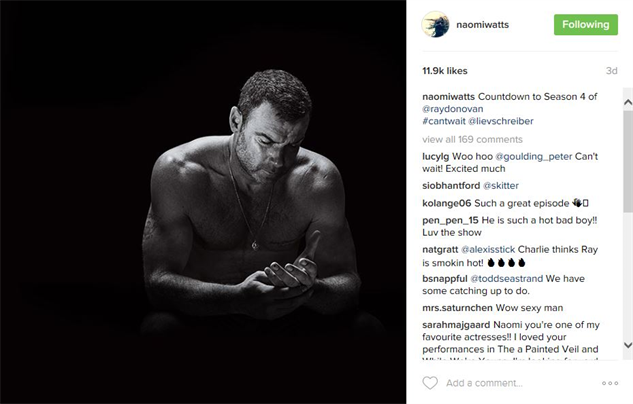
Task: Open the @alexisstick mention
Action: (x=488, y=249)
